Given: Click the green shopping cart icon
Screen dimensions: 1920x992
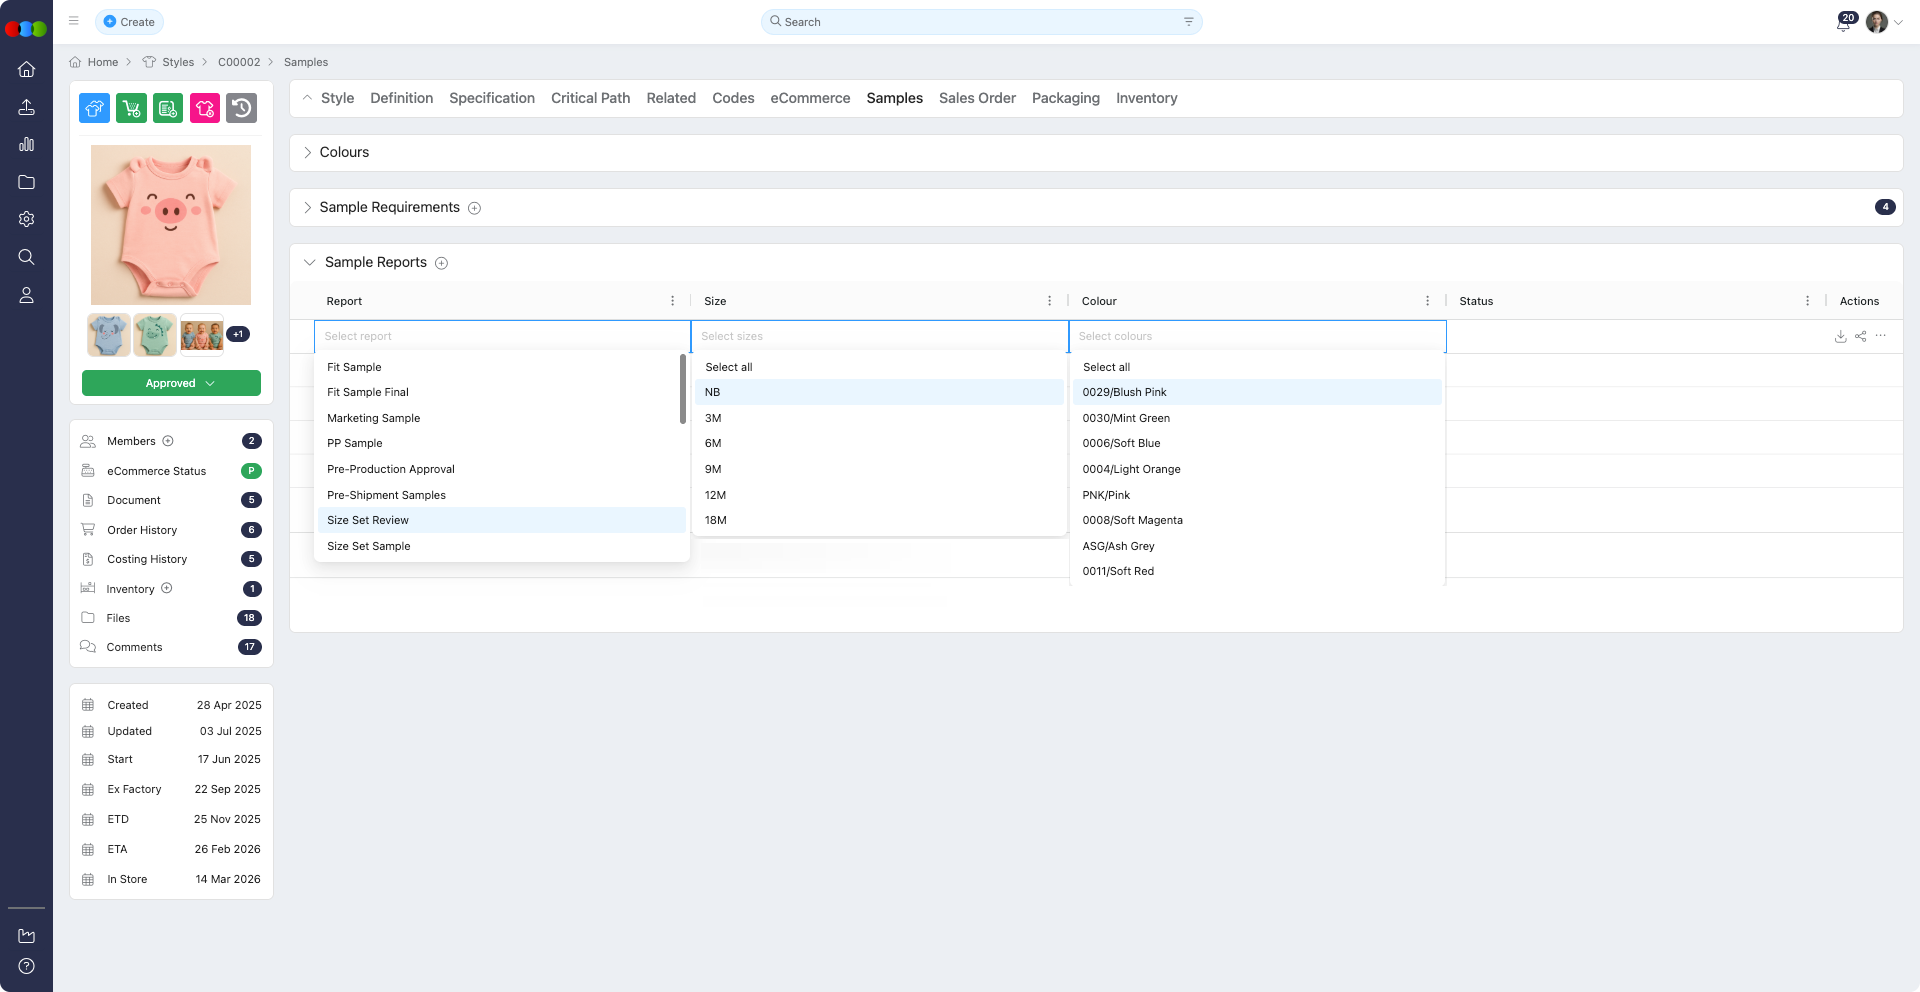Looking at the screenshot, I should pyautogui.click(x=131, y=108).
